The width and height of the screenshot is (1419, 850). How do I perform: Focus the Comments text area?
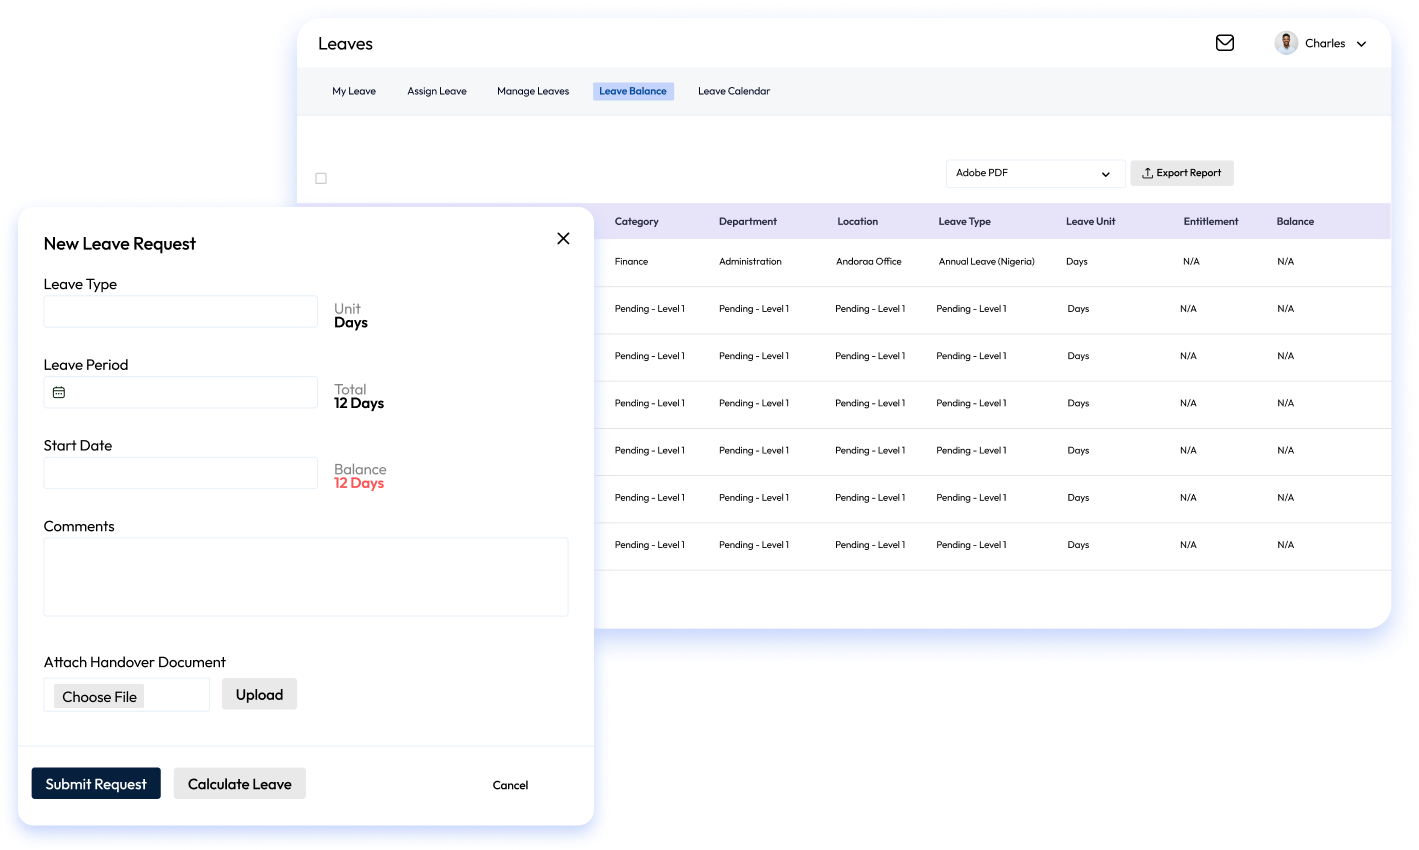(305, 577)
